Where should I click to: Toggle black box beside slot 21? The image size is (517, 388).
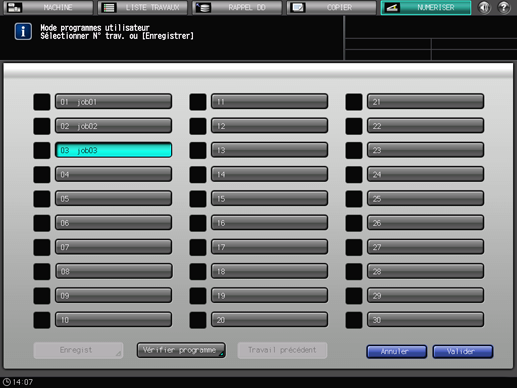point(354,102)
